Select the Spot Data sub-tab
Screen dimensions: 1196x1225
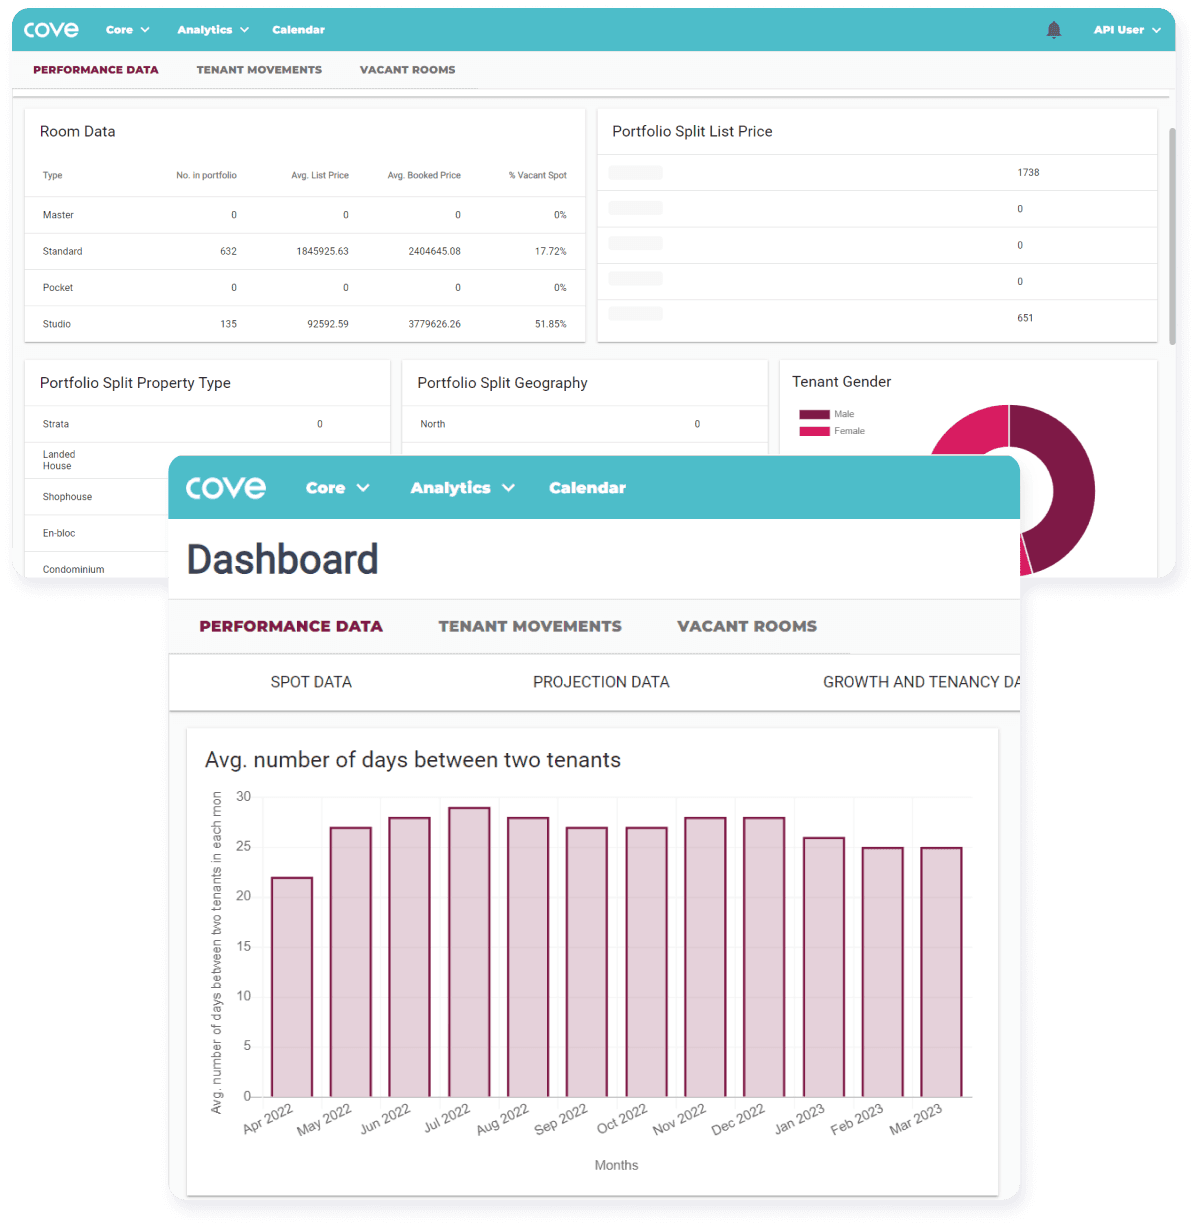click(311, 682)
